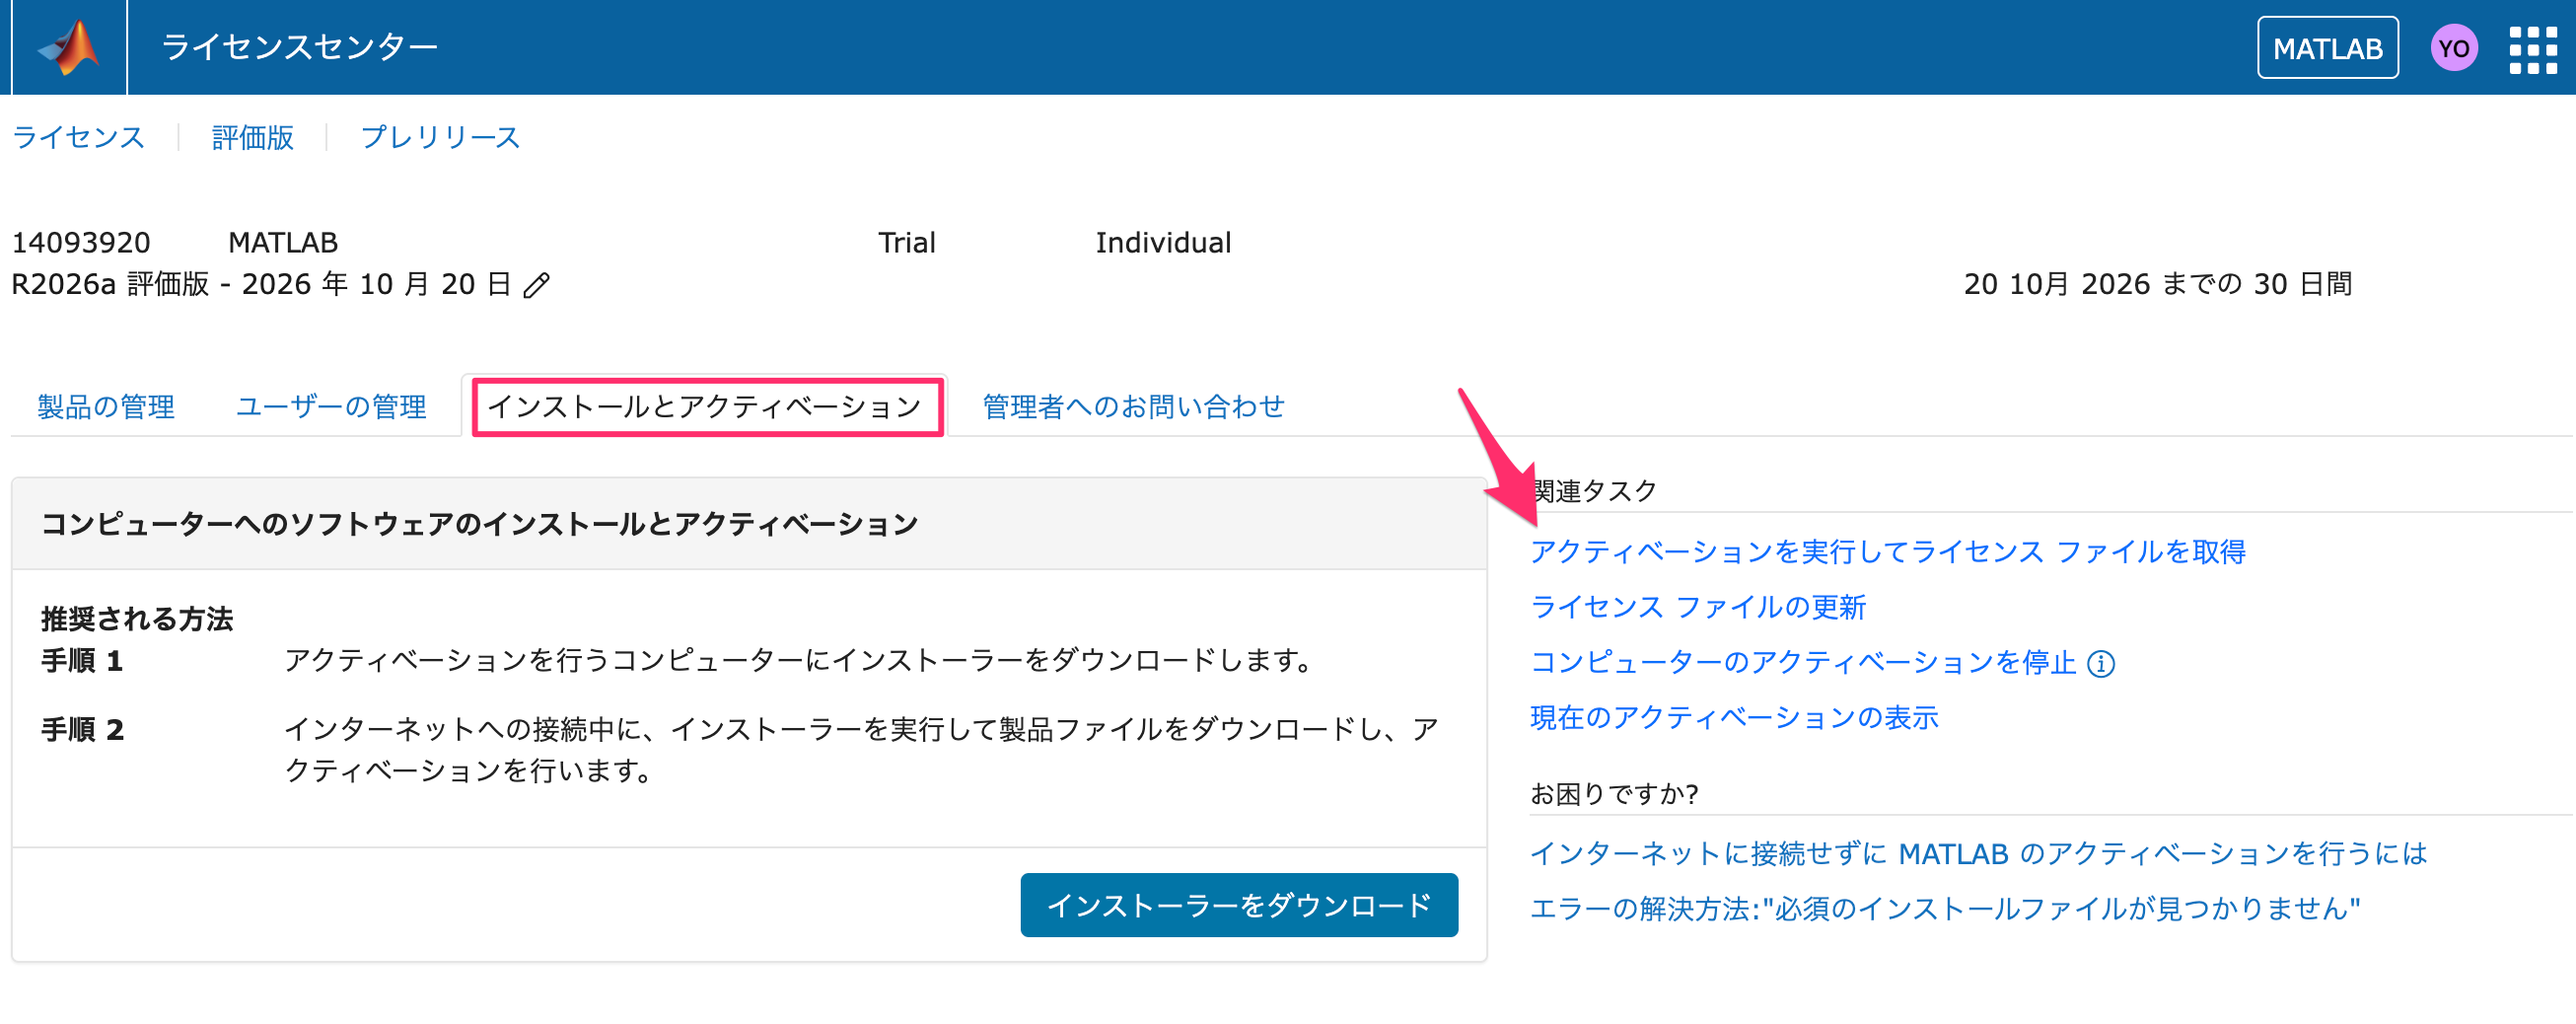Click info icon next to コンピューターのアクティベーションを停止

click(2101, 663)
